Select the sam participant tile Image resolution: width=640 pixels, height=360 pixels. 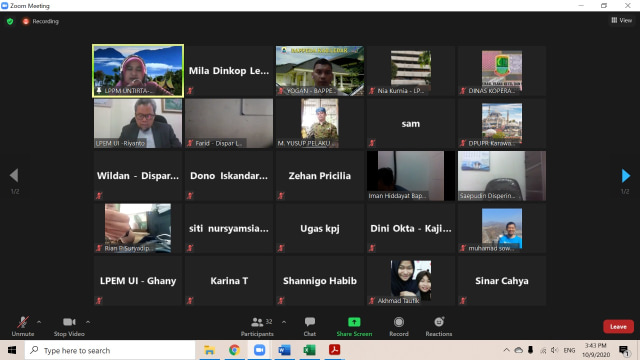coord(411,123)
